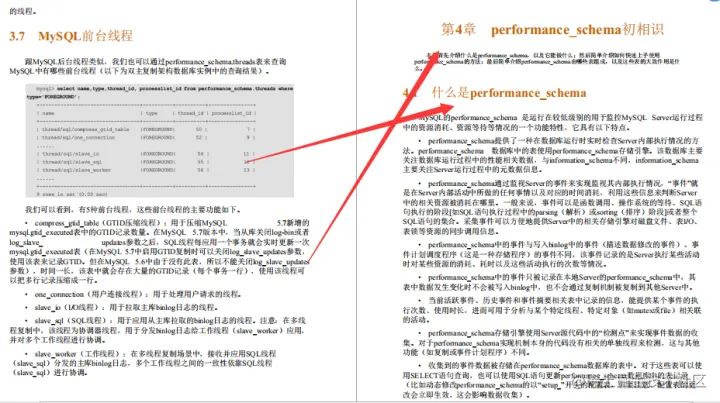Click the row "thread/sql/one_connection"
This screenshot has height=403, width=720.
146,137
